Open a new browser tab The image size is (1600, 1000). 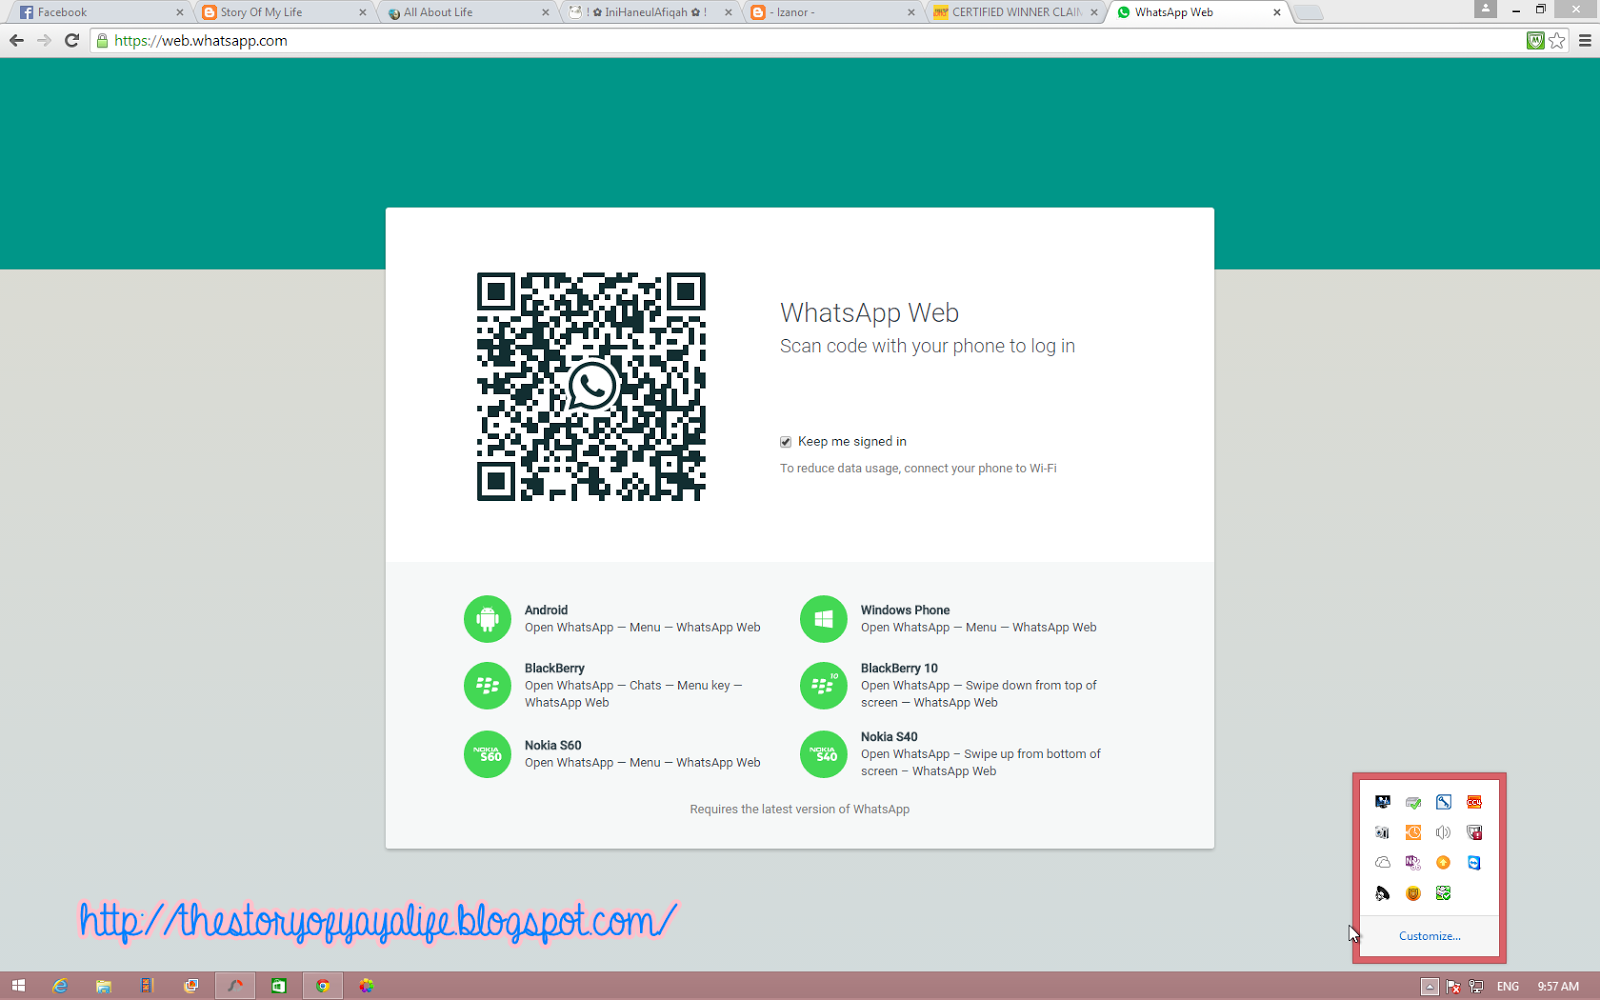(1309, 13)
